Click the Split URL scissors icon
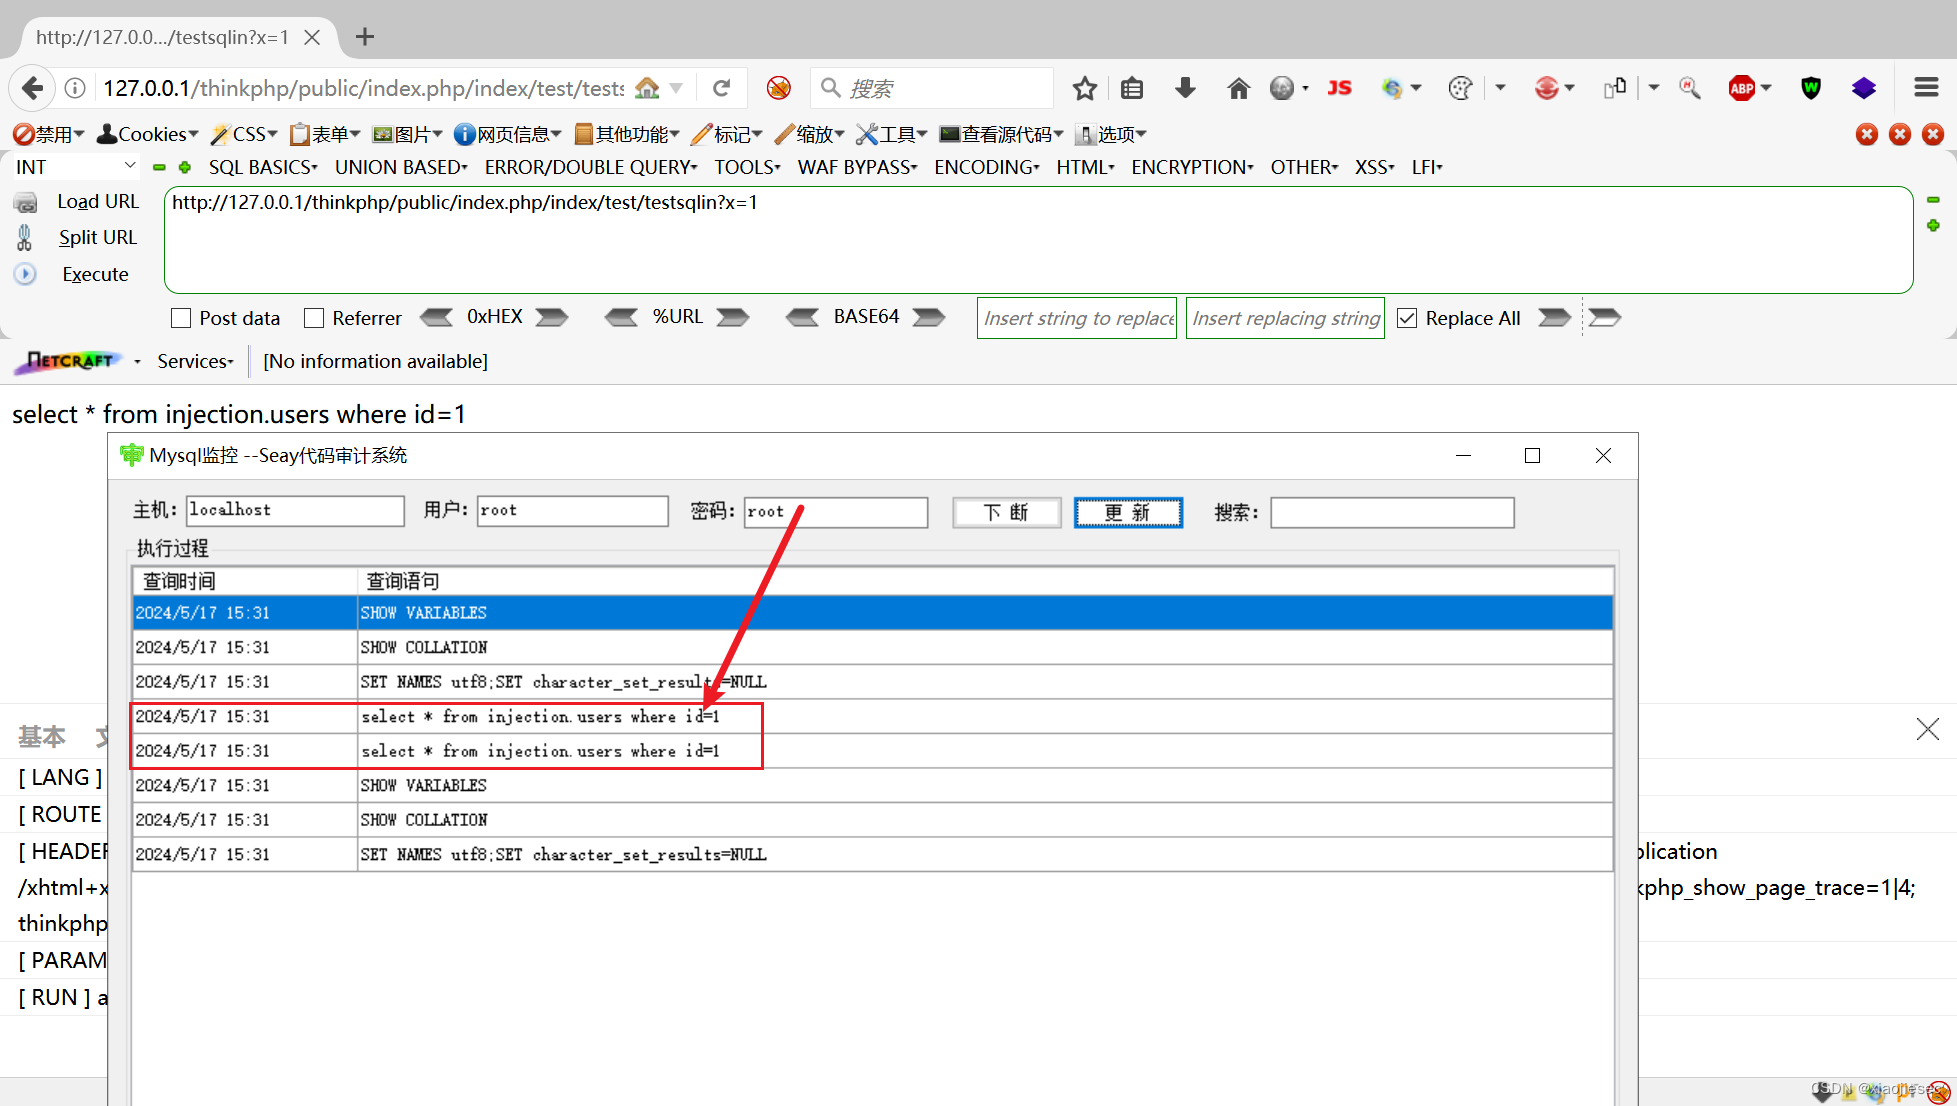Image resolution: width=1957 pixels, height=1106 pixels. pyautogui.click(x=24, y=237)
